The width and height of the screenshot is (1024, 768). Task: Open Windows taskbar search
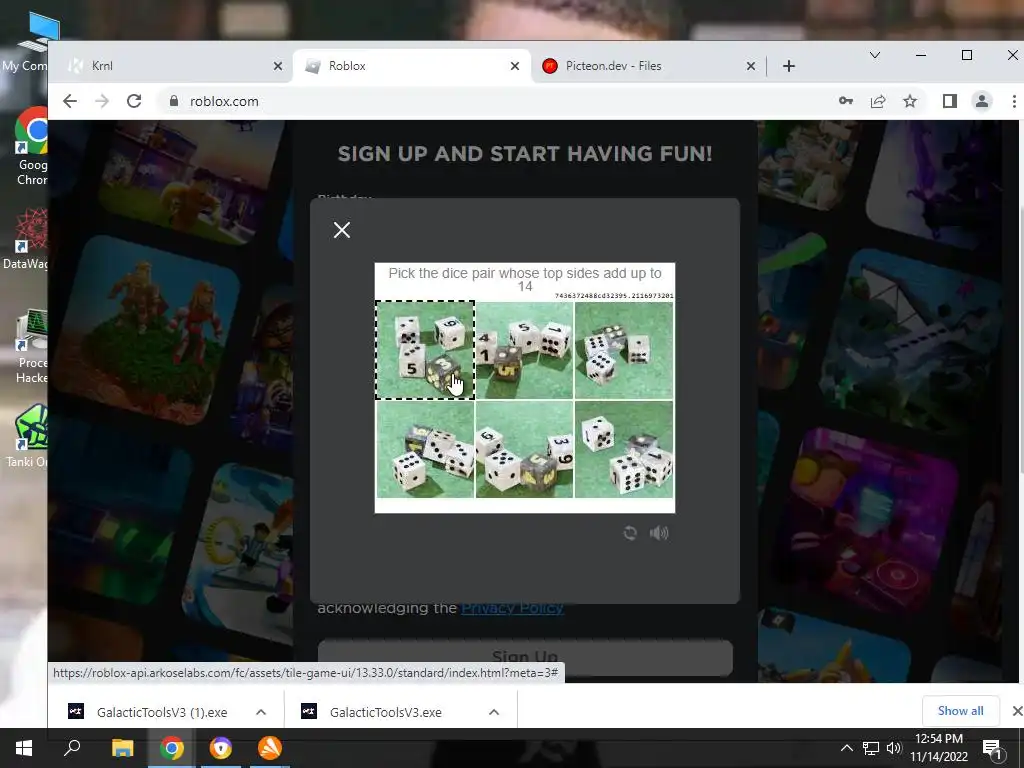pos(72,748)
